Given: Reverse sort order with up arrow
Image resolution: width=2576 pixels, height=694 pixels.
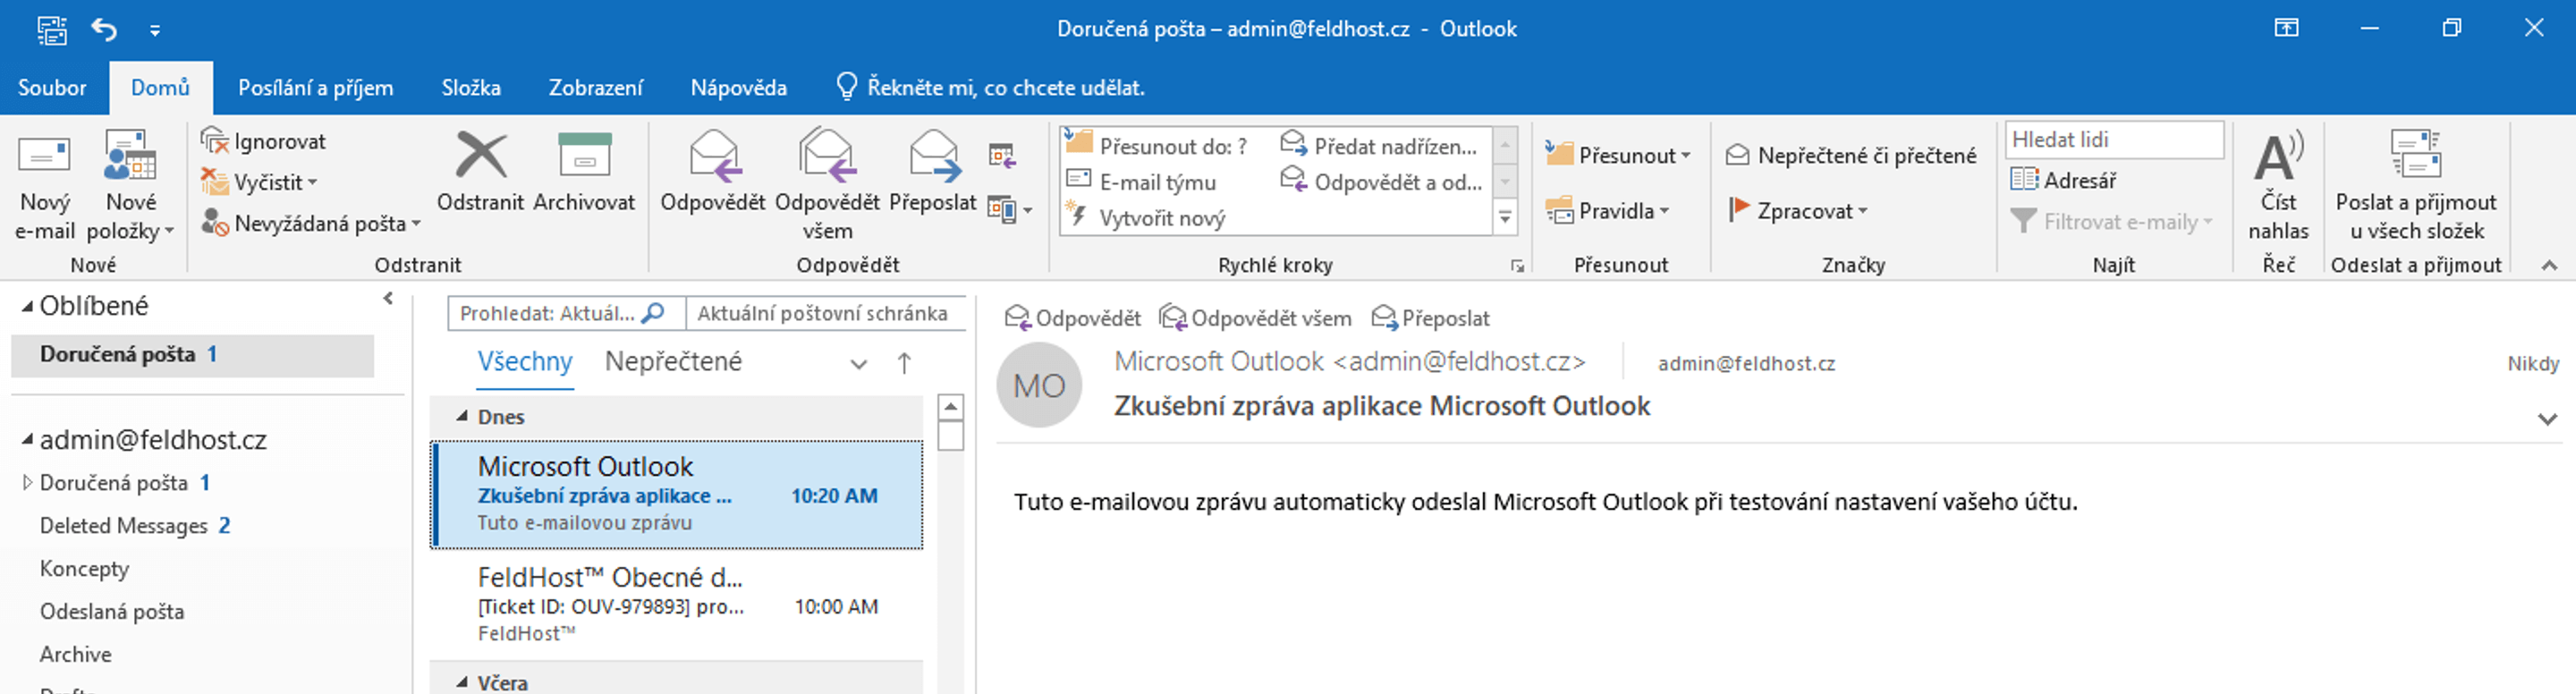Looking at the screenshot, I should (904, 363).
